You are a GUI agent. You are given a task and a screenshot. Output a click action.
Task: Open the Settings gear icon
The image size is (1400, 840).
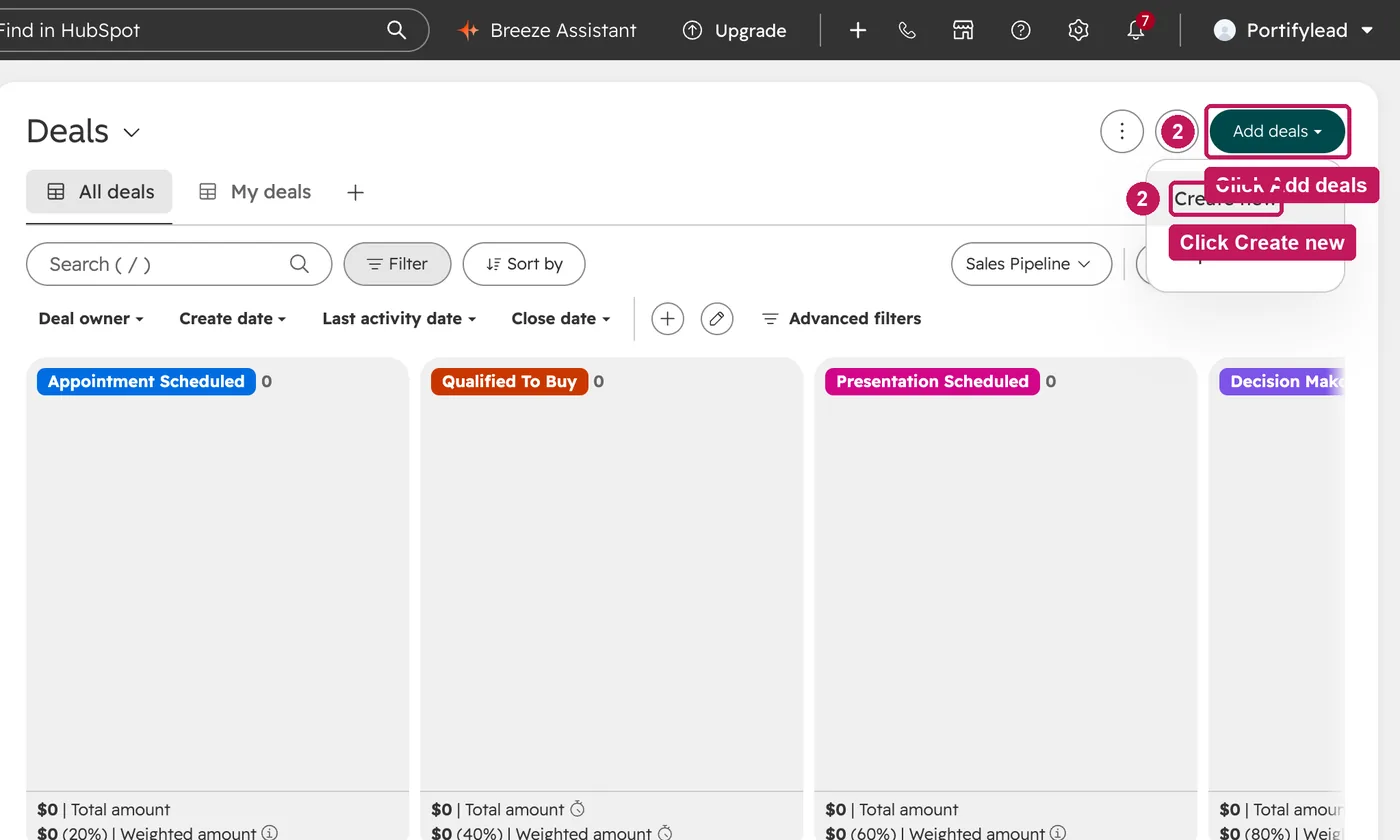point(1078,30)
